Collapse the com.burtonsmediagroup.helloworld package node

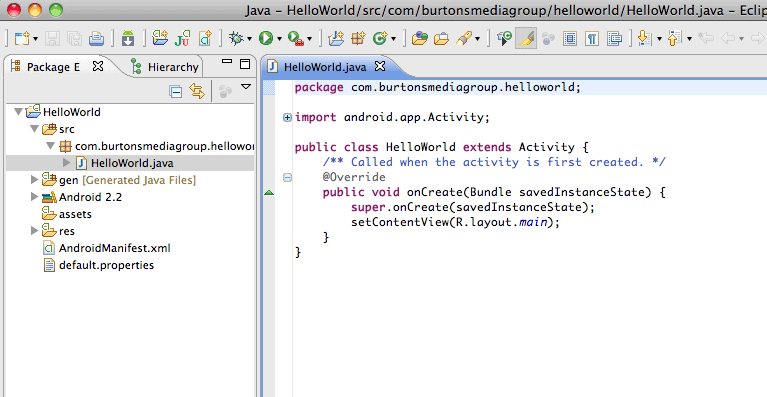tap(50, 146)
